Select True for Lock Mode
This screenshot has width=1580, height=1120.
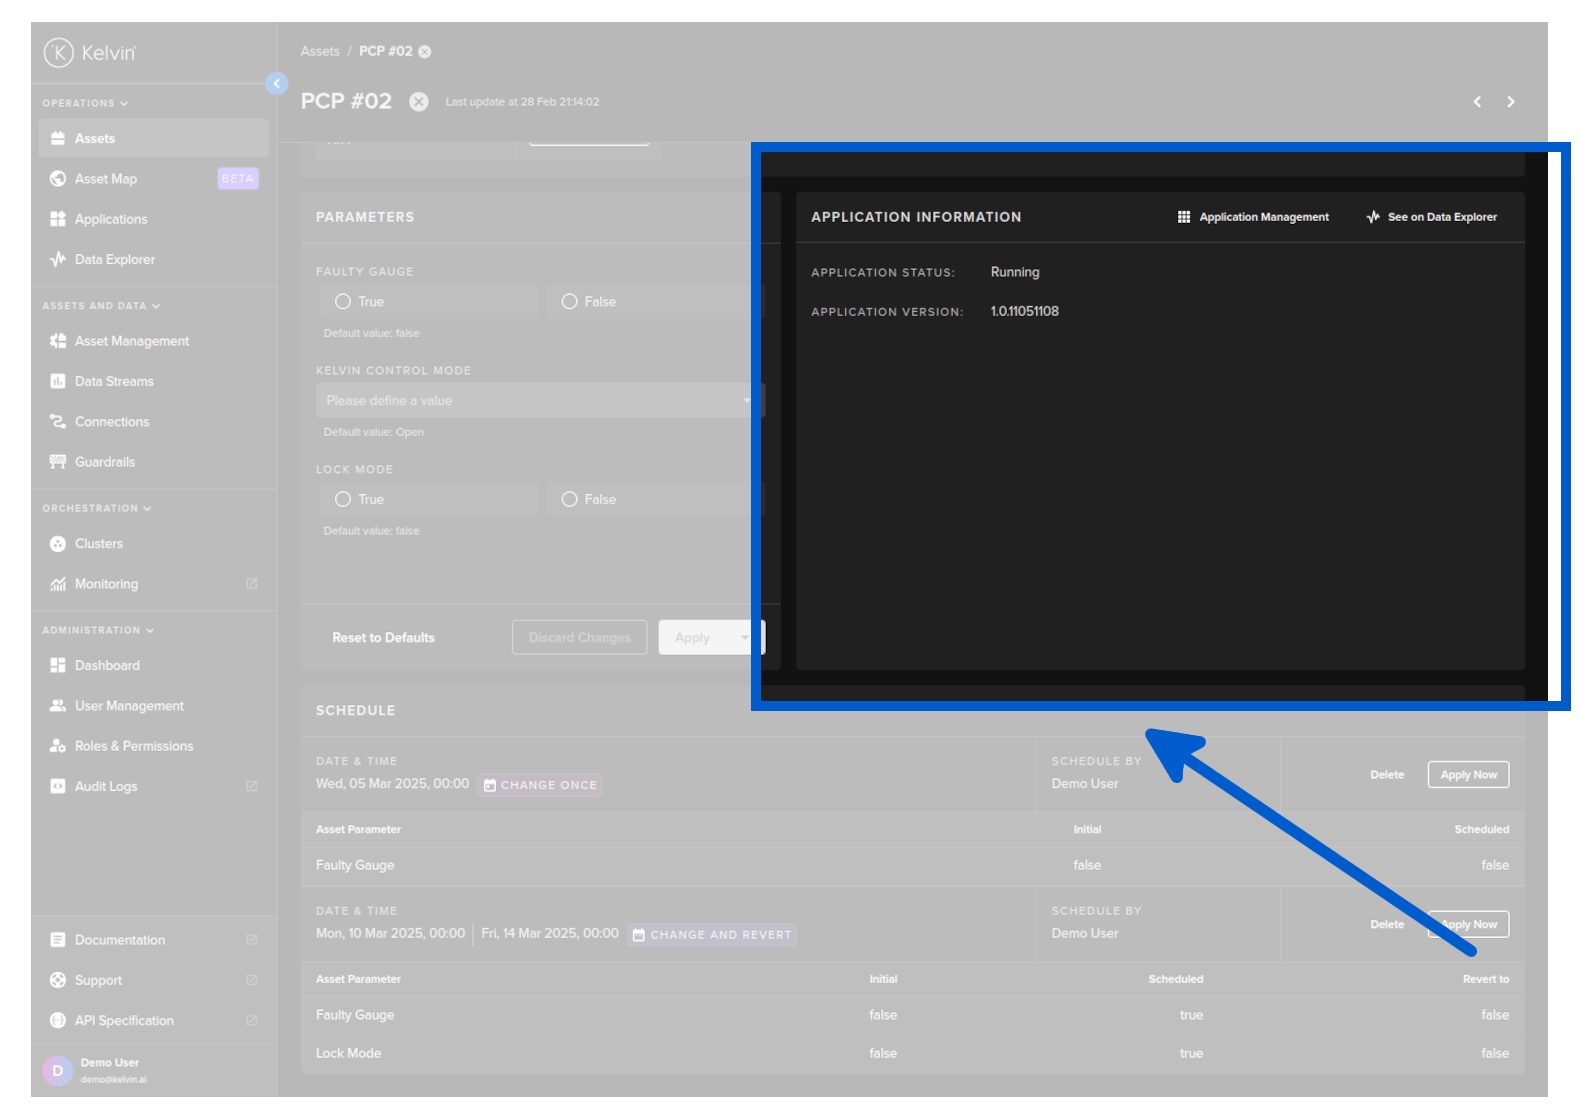click(343, 499)
